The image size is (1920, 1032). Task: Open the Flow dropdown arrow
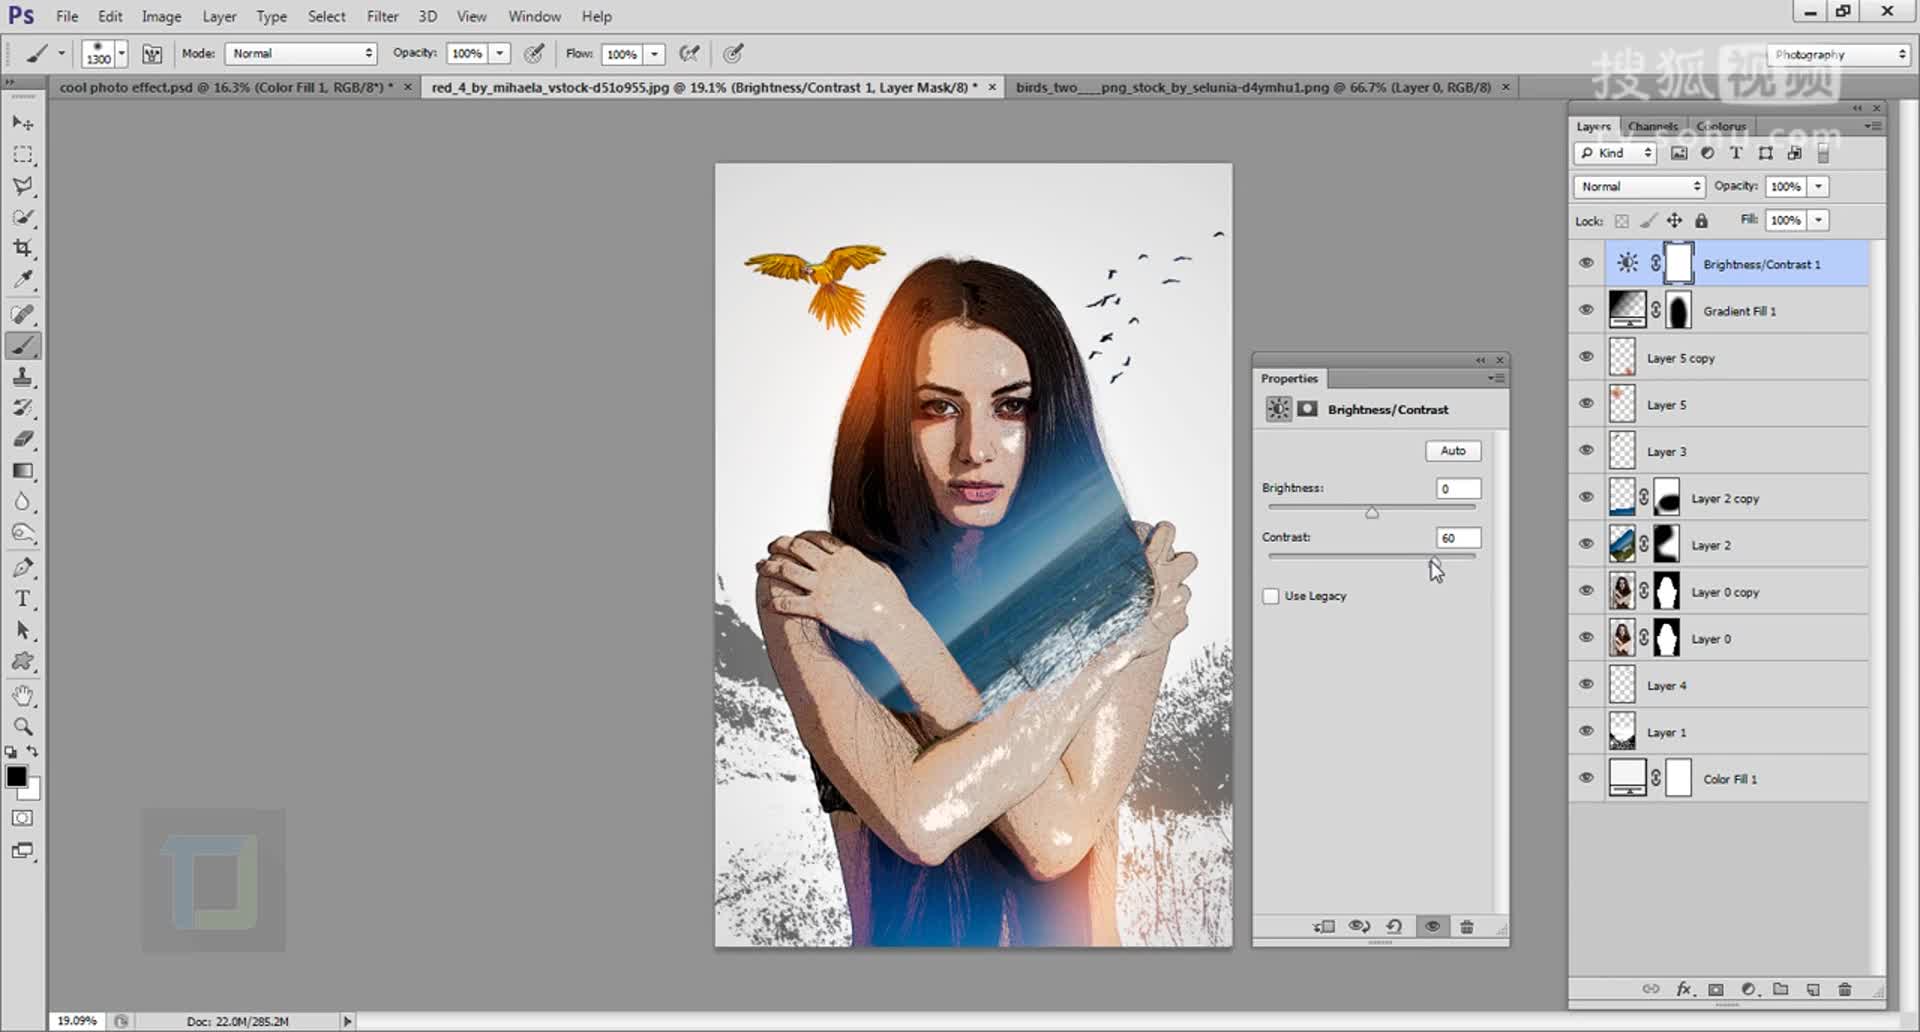(654, 54)
